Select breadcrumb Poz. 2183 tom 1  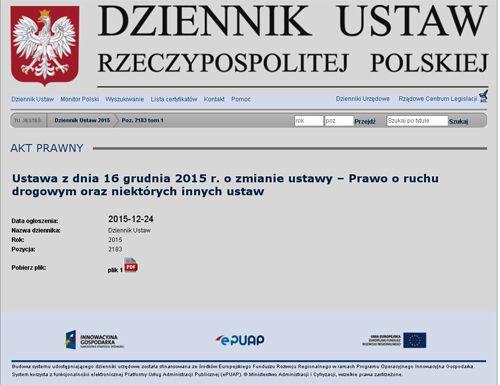point(143,120)
